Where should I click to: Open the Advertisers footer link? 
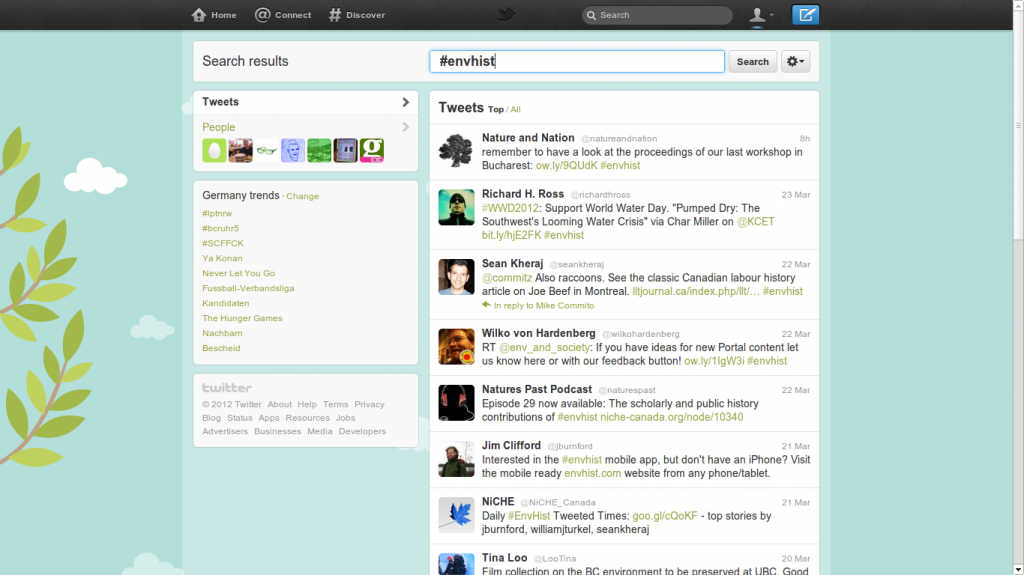point(225,431)
